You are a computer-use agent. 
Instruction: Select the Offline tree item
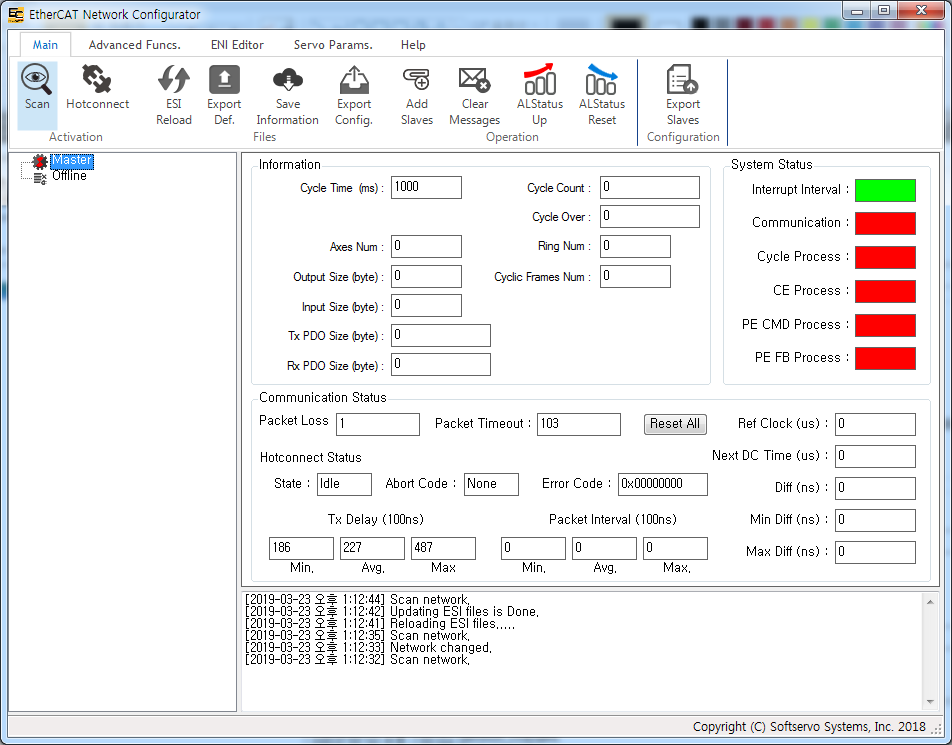69,176
